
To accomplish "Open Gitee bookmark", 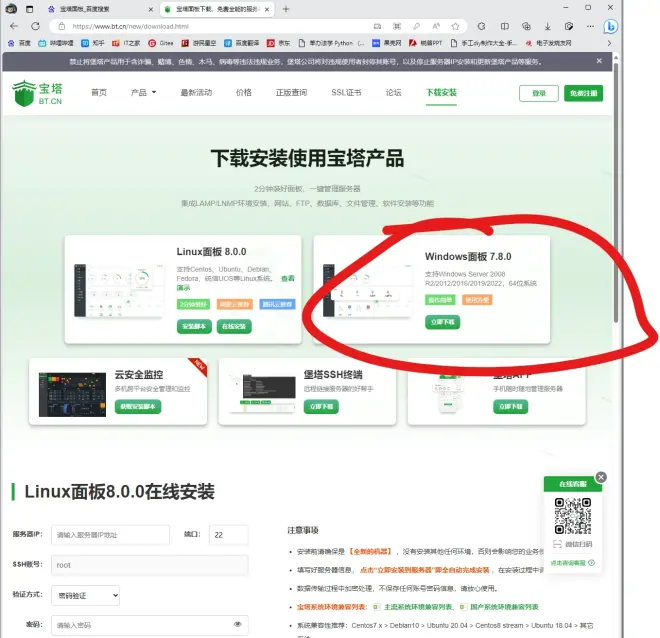I will pos(161,43).
